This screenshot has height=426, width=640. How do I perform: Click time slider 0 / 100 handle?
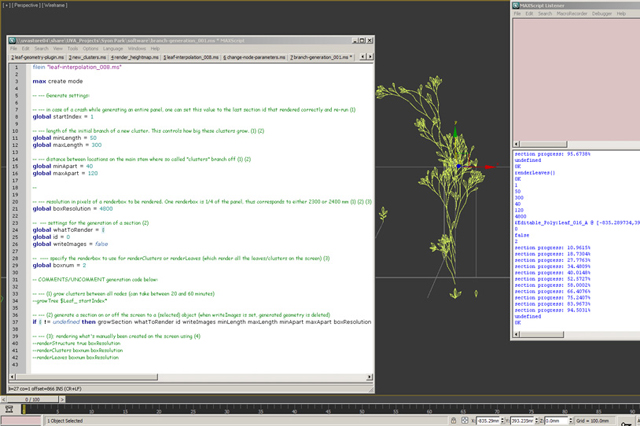(33, 399)
